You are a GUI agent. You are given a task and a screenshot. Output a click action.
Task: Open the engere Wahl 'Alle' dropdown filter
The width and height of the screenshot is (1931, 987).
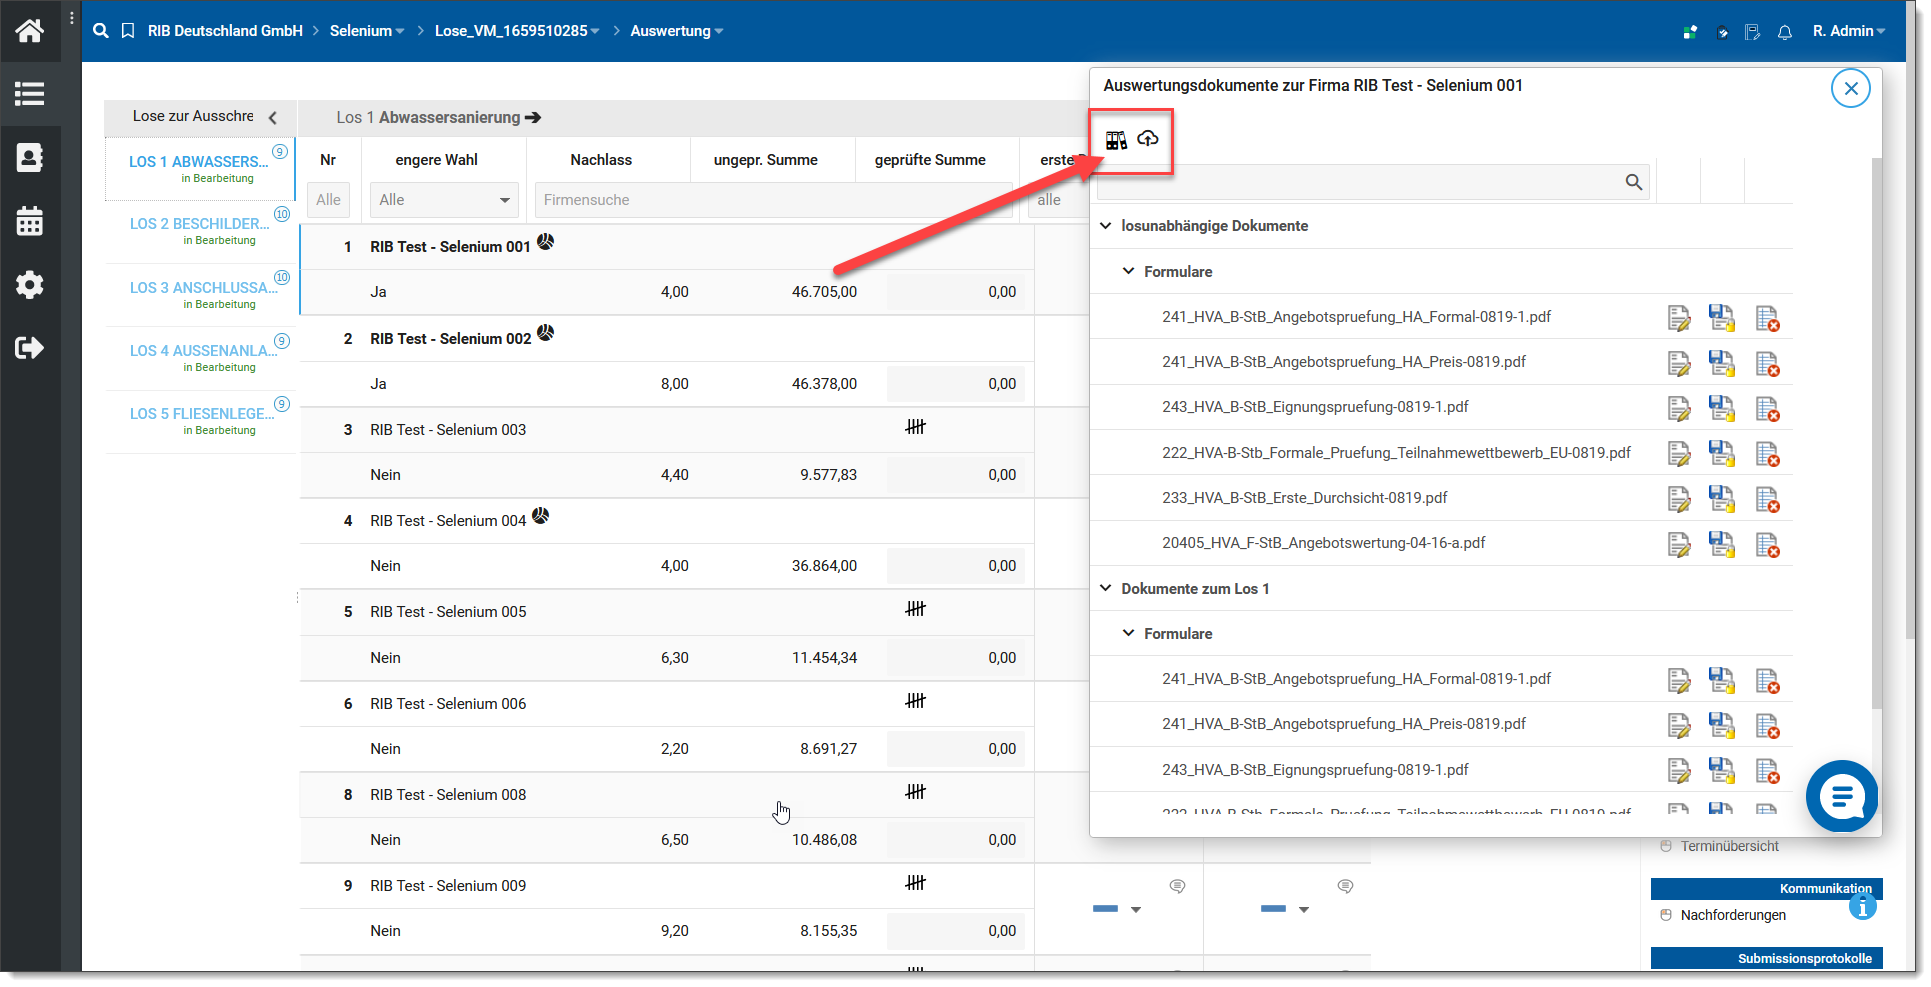[x=444, y=200]
